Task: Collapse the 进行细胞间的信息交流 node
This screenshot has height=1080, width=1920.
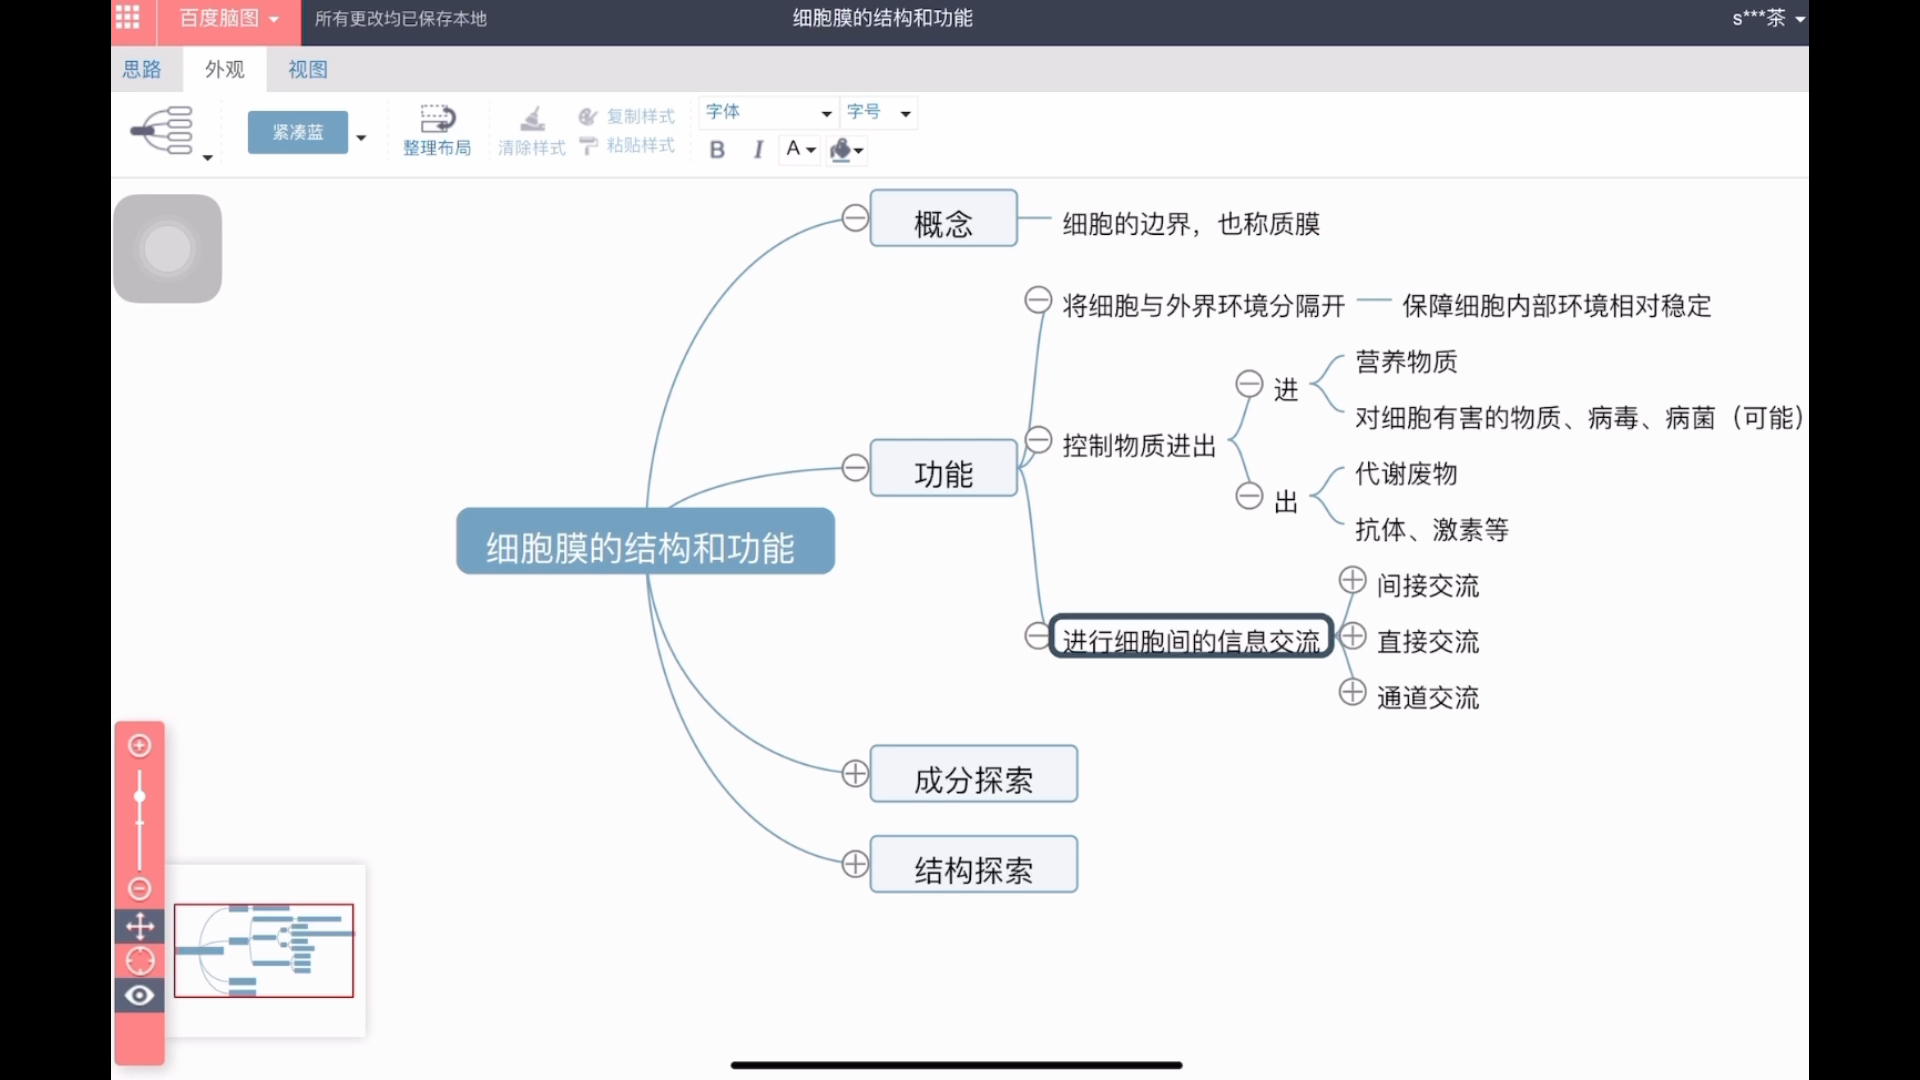Action: pyautogui.click(x=1037, y=636)
